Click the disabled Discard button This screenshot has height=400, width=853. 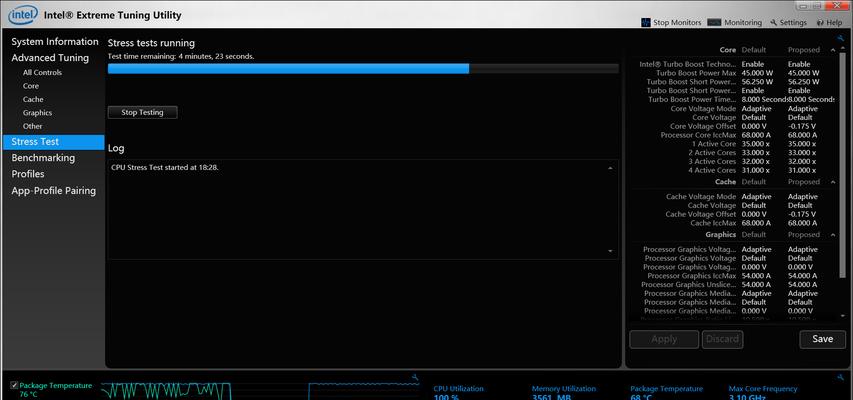pos(722,339)
